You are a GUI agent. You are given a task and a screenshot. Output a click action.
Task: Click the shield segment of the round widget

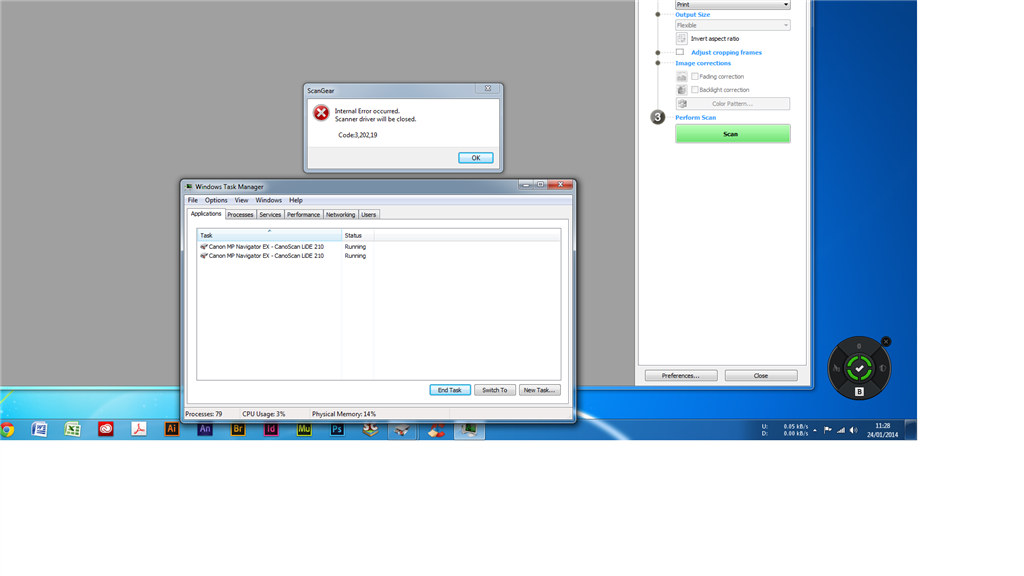pos(882,368)
